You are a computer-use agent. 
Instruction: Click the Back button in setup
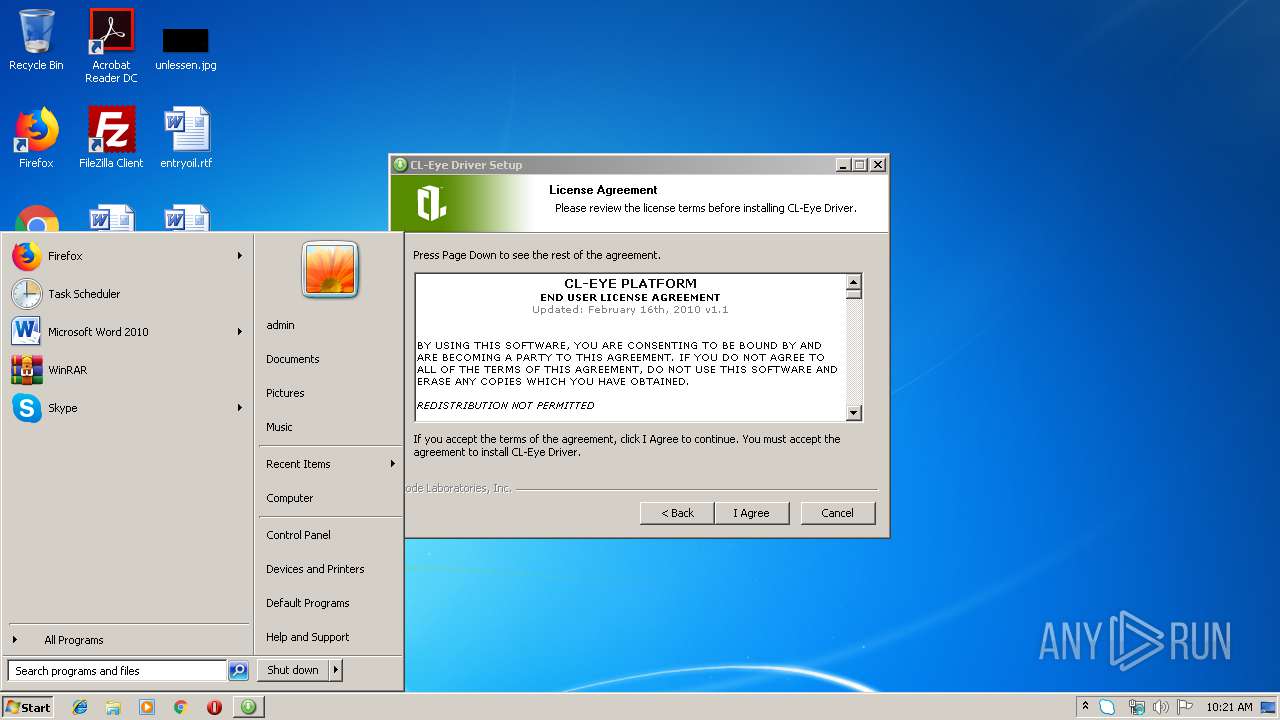(x=677, y=513)
